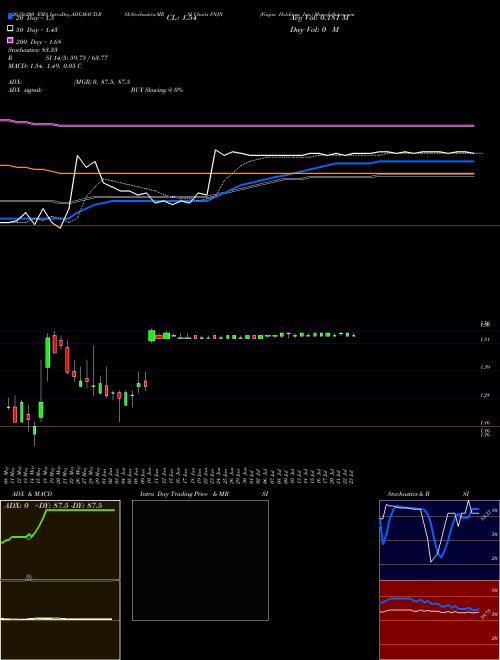Click the empty Intra Day Trading Price panel
Image resolution: width=500 pixels, height=660 pixels.
pos(200,560)
